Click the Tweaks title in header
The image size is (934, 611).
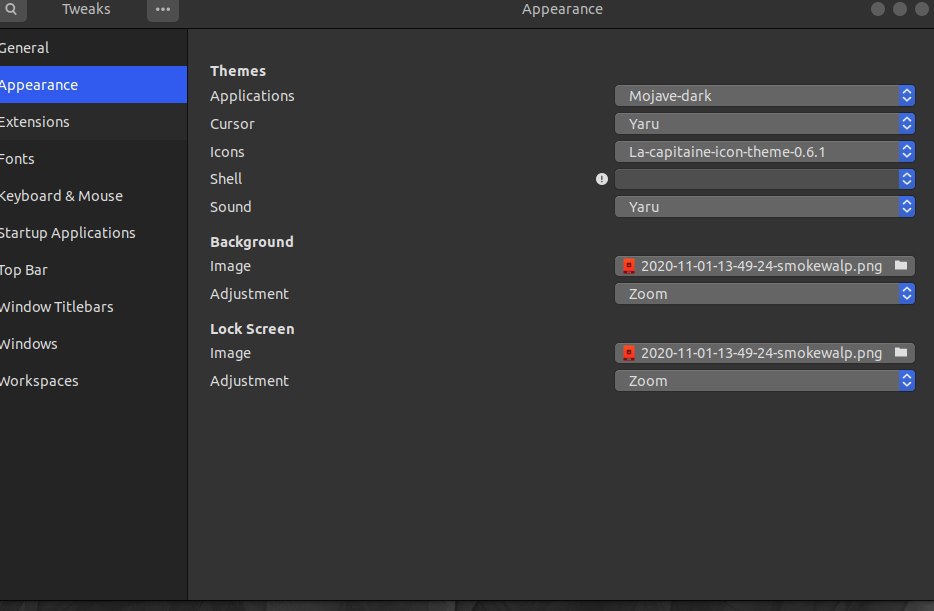(86, 9)
